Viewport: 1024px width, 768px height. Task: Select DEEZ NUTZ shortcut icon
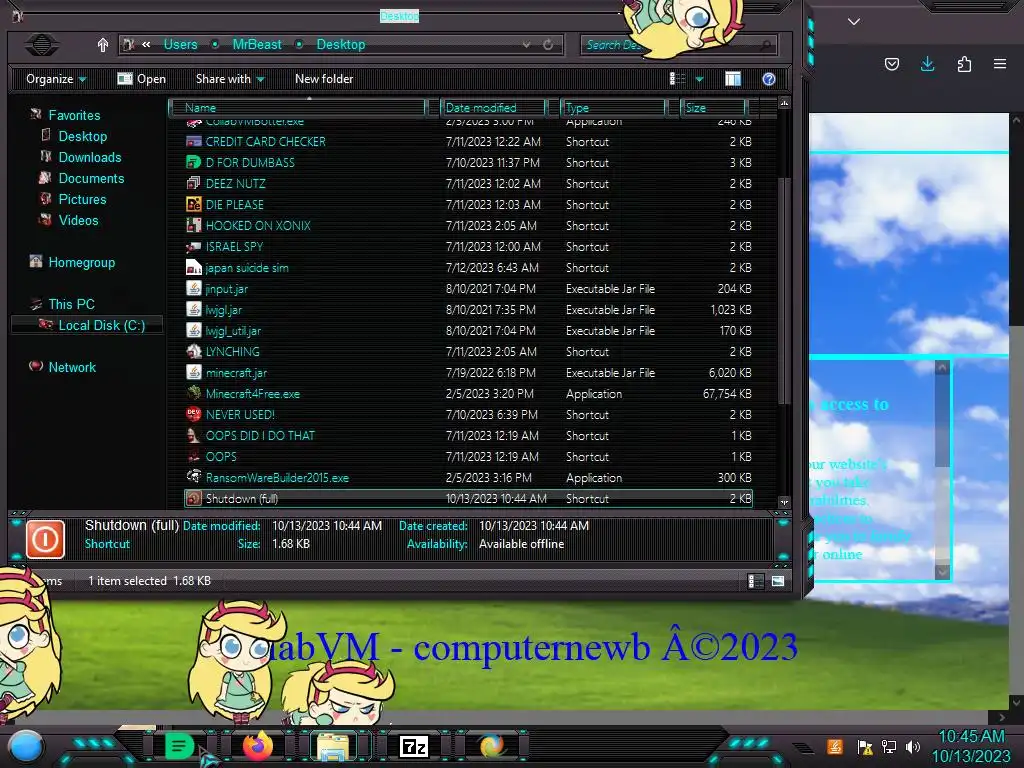194,184
